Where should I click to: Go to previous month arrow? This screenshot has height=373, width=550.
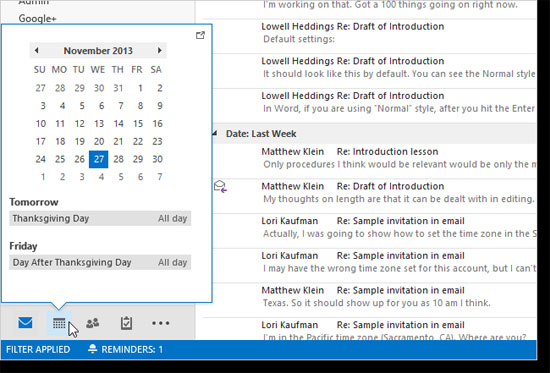click(x=36, y=50)
